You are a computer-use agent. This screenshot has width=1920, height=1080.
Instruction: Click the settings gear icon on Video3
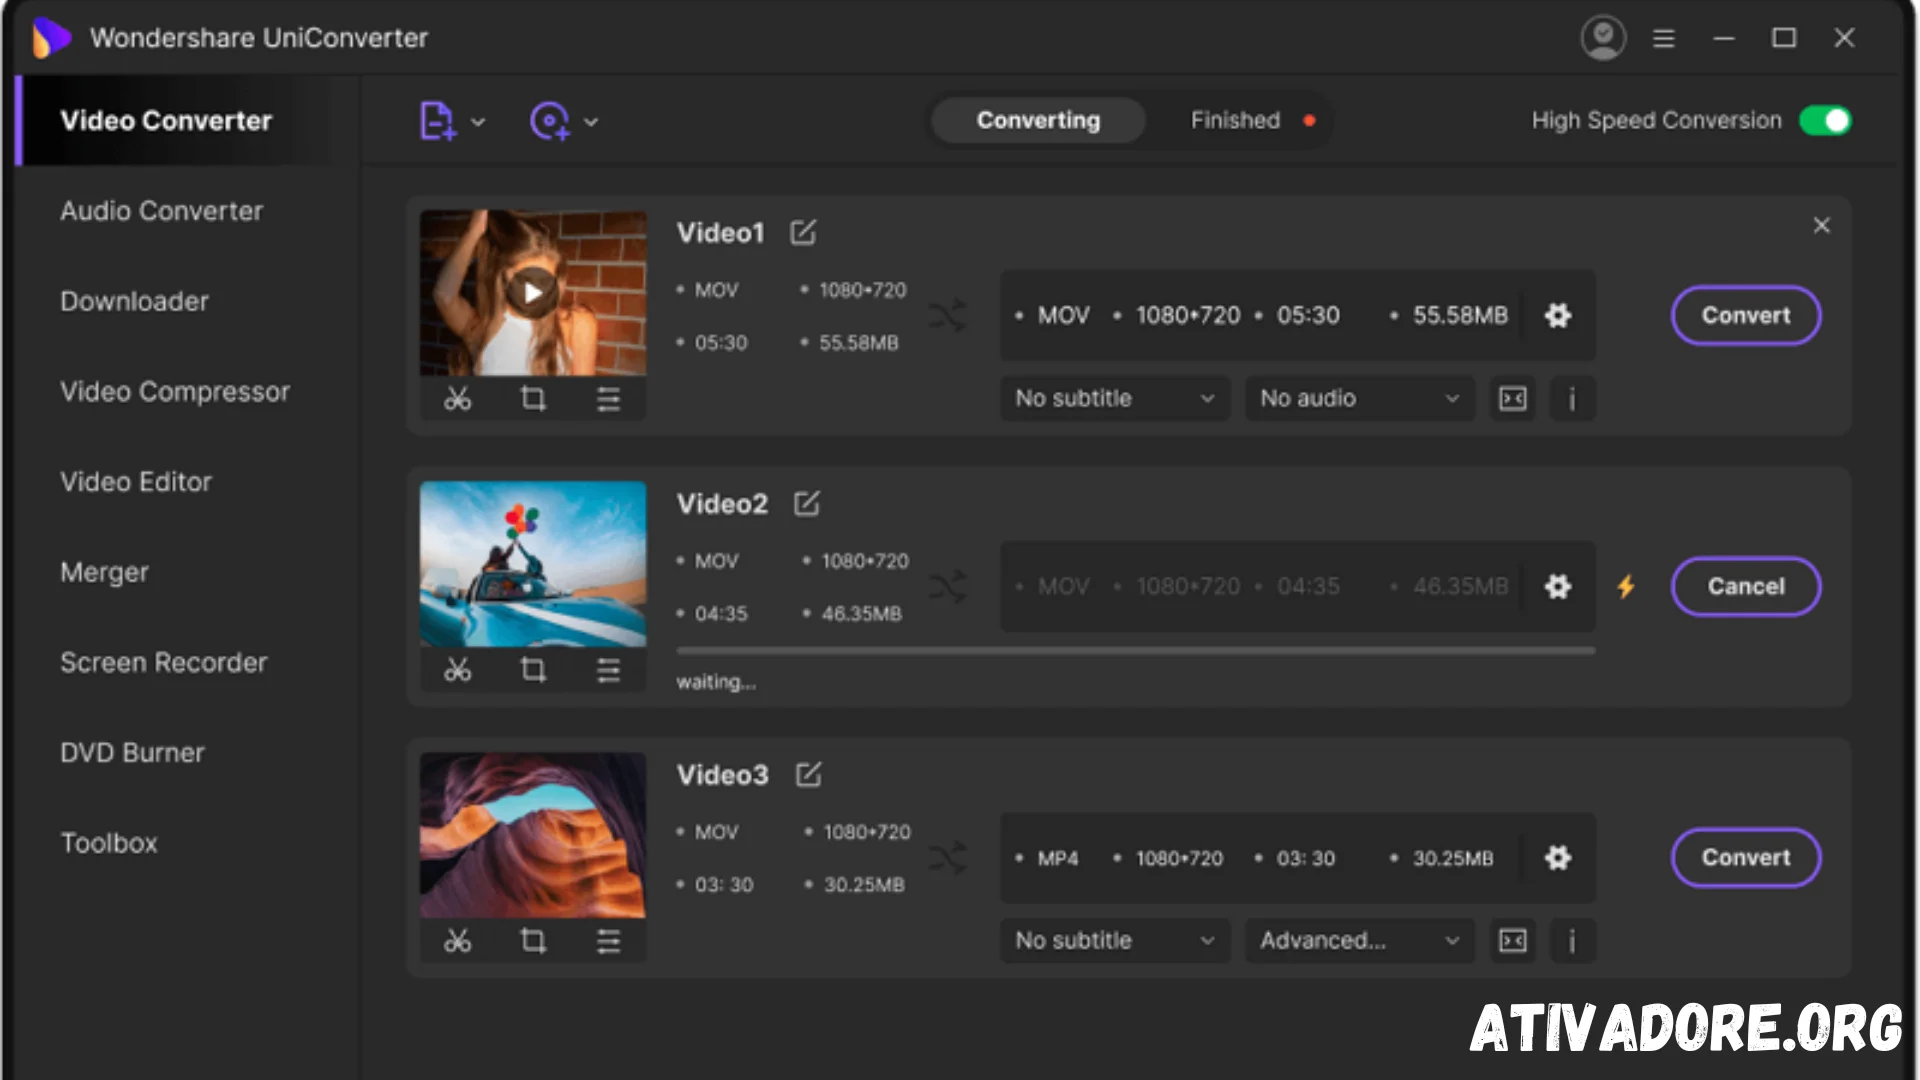click(1557, 857)
